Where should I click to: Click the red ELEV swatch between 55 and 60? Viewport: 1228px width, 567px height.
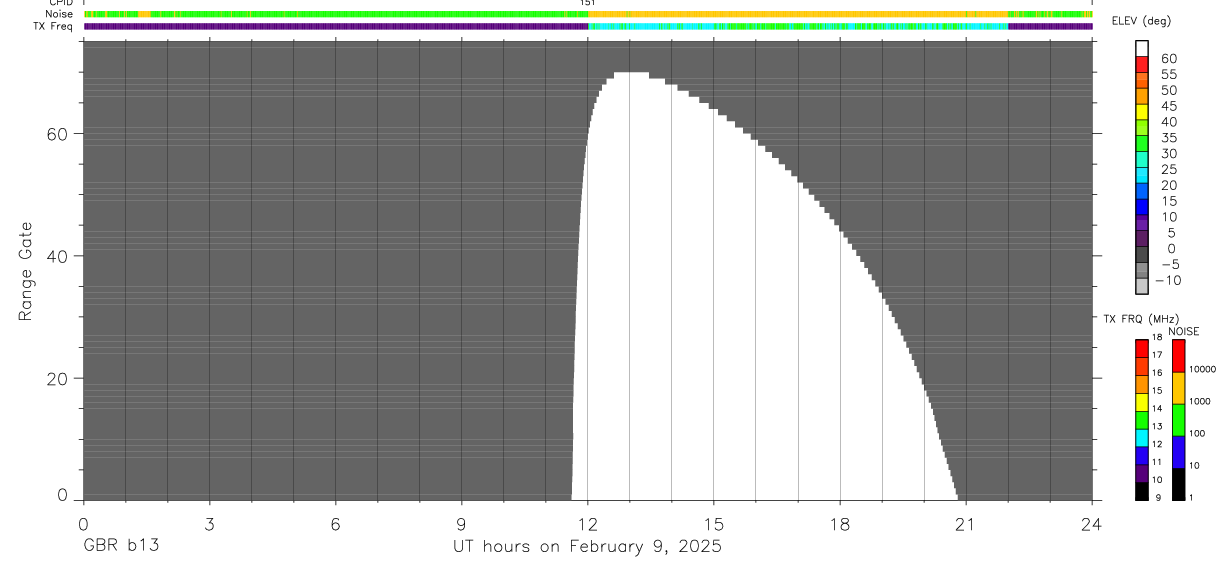tap(1142, 65)
